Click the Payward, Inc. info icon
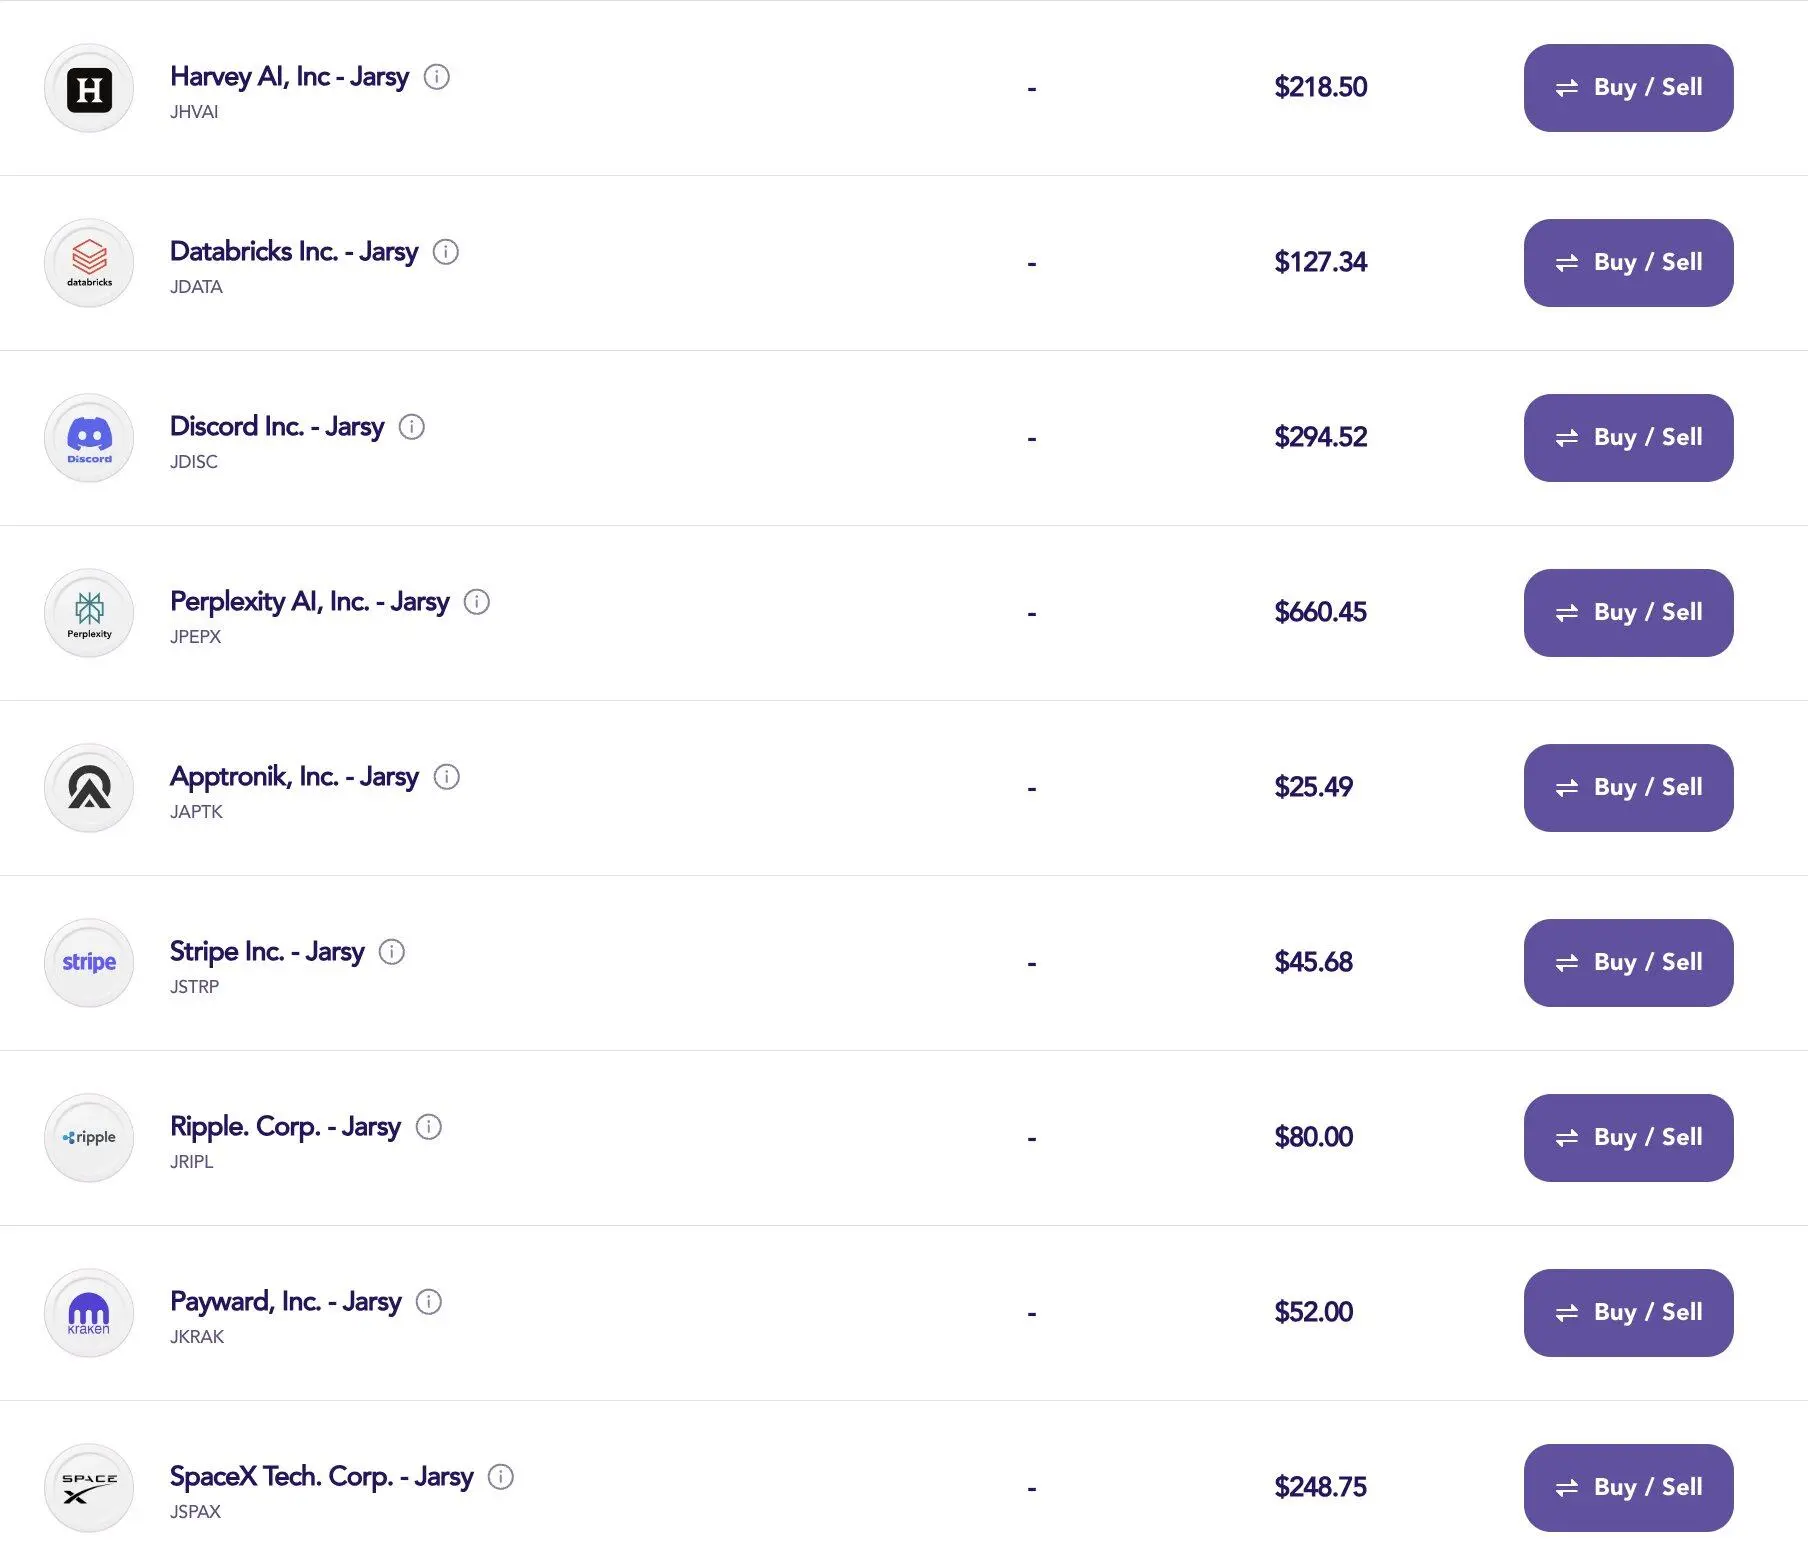This screenshot has width=1808, height=1566. 429,1302
